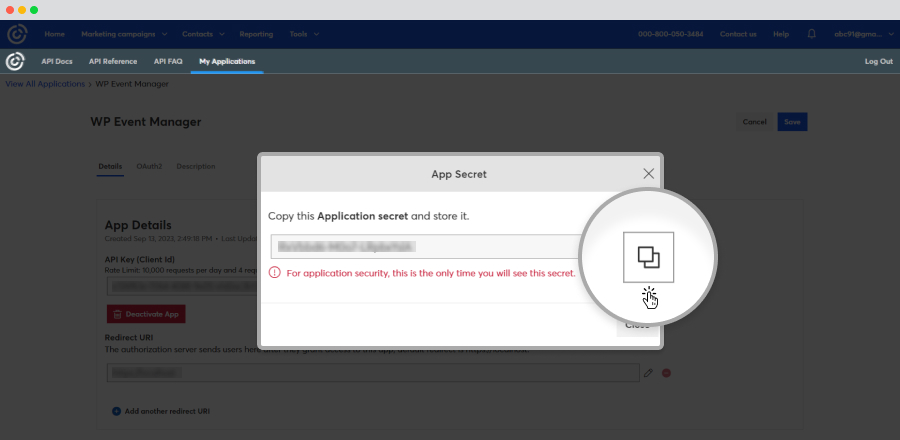Screen dimensions: 900x440
Task: Open the notifications bell
Action: (812, 34)
